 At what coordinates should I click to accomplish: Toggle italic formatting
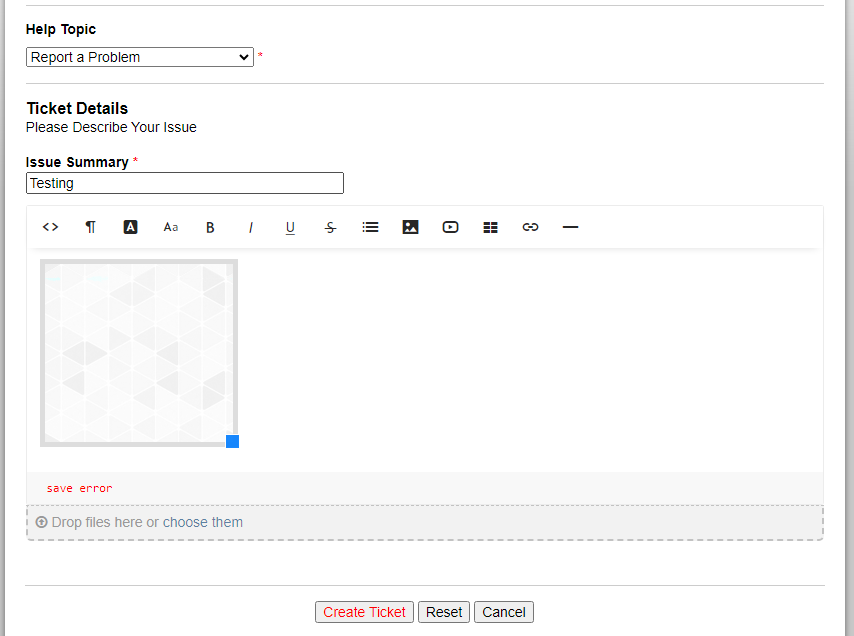[251, 228]
